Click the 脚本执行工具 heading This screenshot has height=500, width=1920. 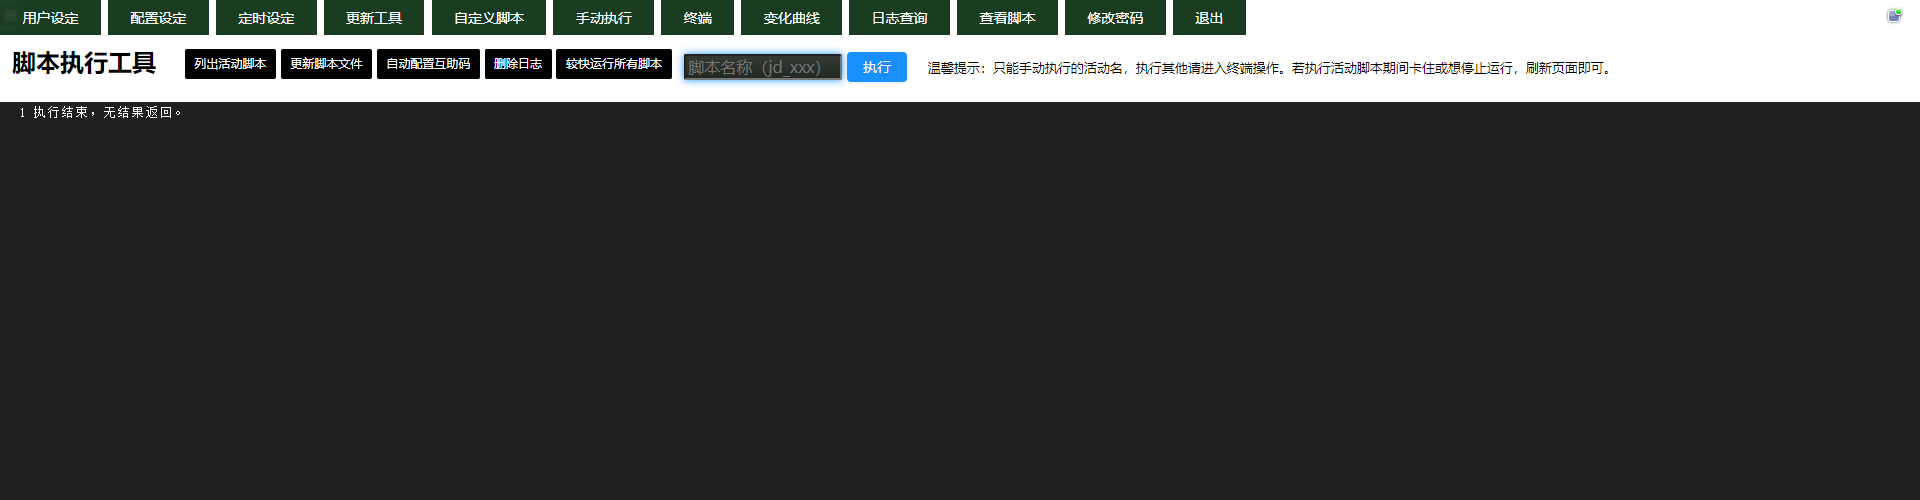coord(84,64)
